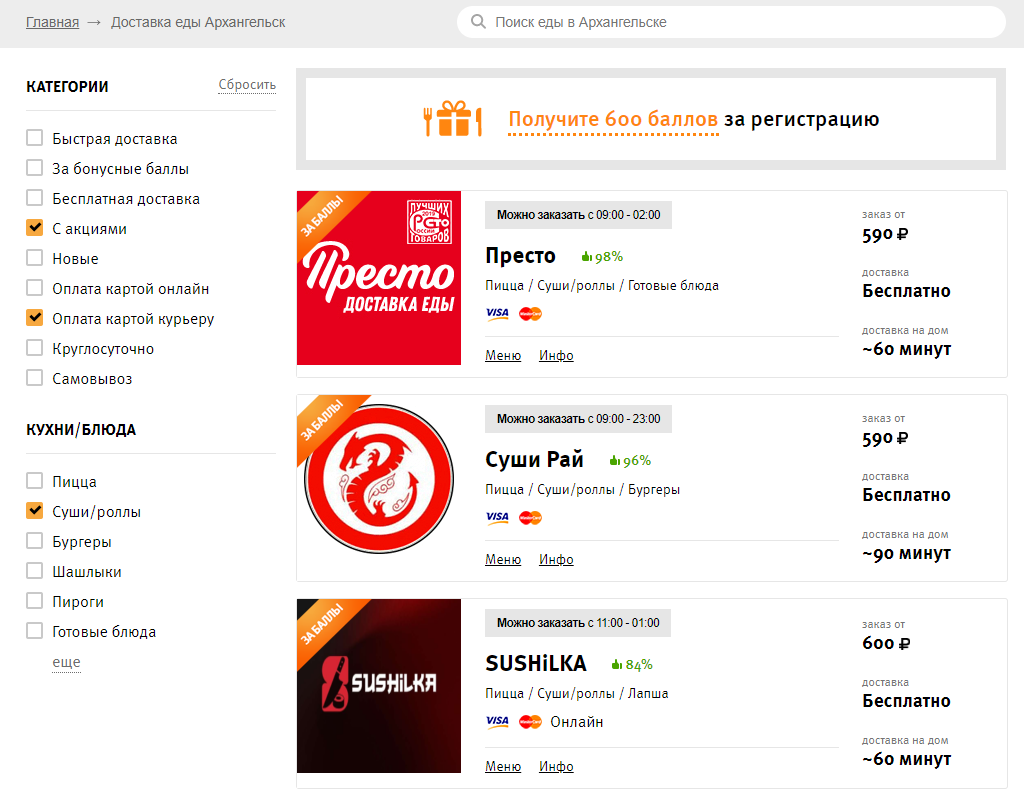This screenshot has height=803, width=1024.
Task: Select the Новые checkbox
Action: [35, 258]
